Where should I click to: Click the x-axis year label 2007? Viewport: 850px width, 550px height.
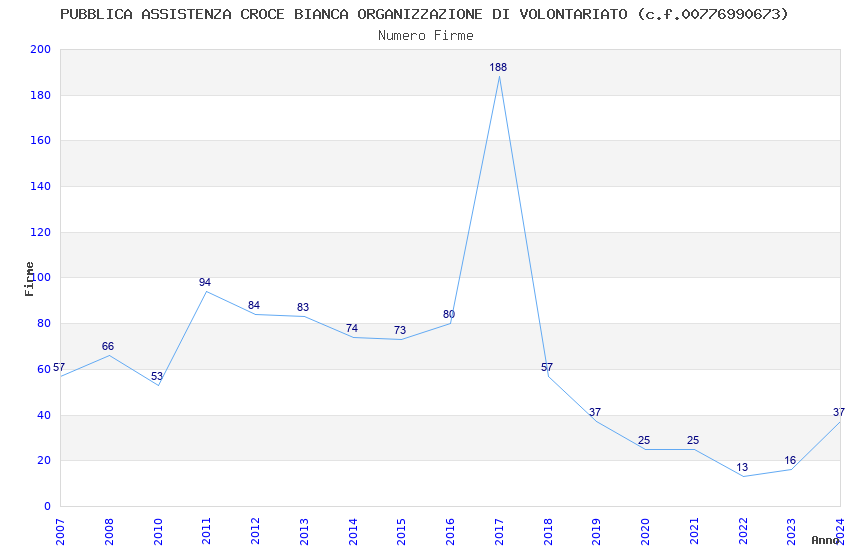click(x=60, y=531)
